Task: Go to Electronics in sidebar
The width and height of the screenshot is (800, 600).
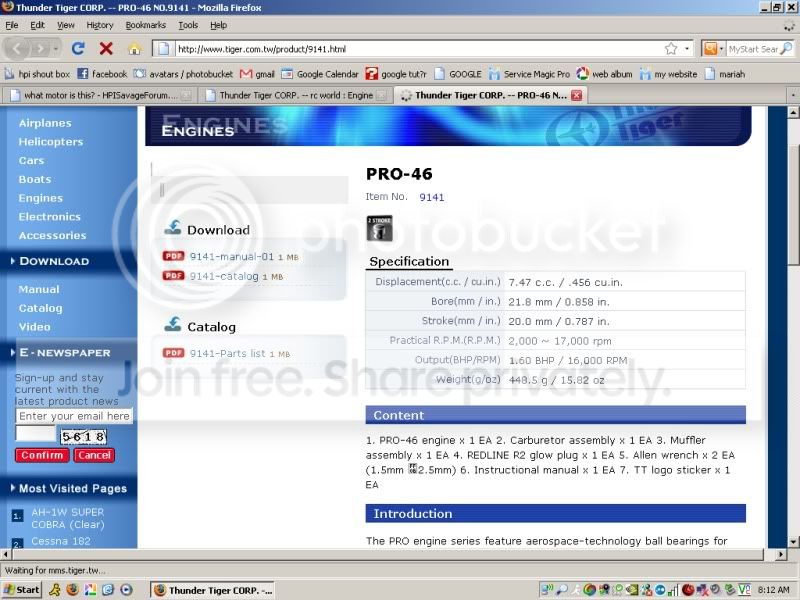Action: (49, 217)
